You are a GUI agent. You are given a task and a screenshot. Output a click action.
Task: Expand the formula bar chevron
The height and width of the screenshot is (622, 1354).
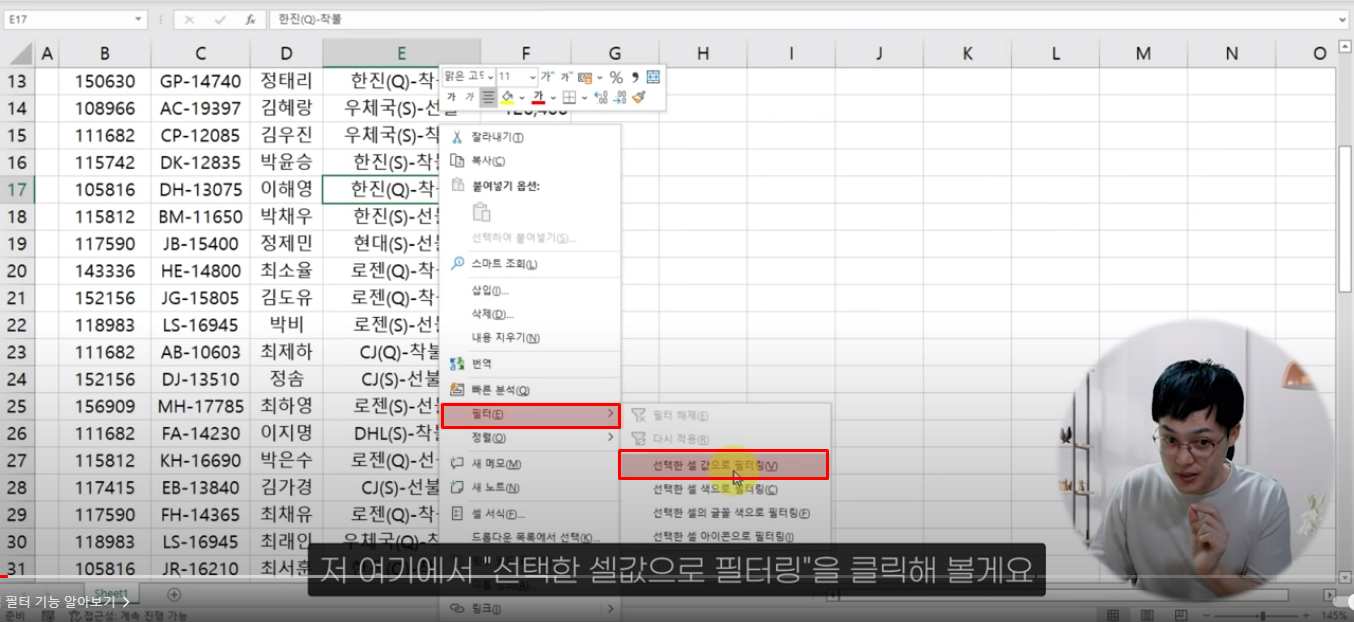[1344, 19]
